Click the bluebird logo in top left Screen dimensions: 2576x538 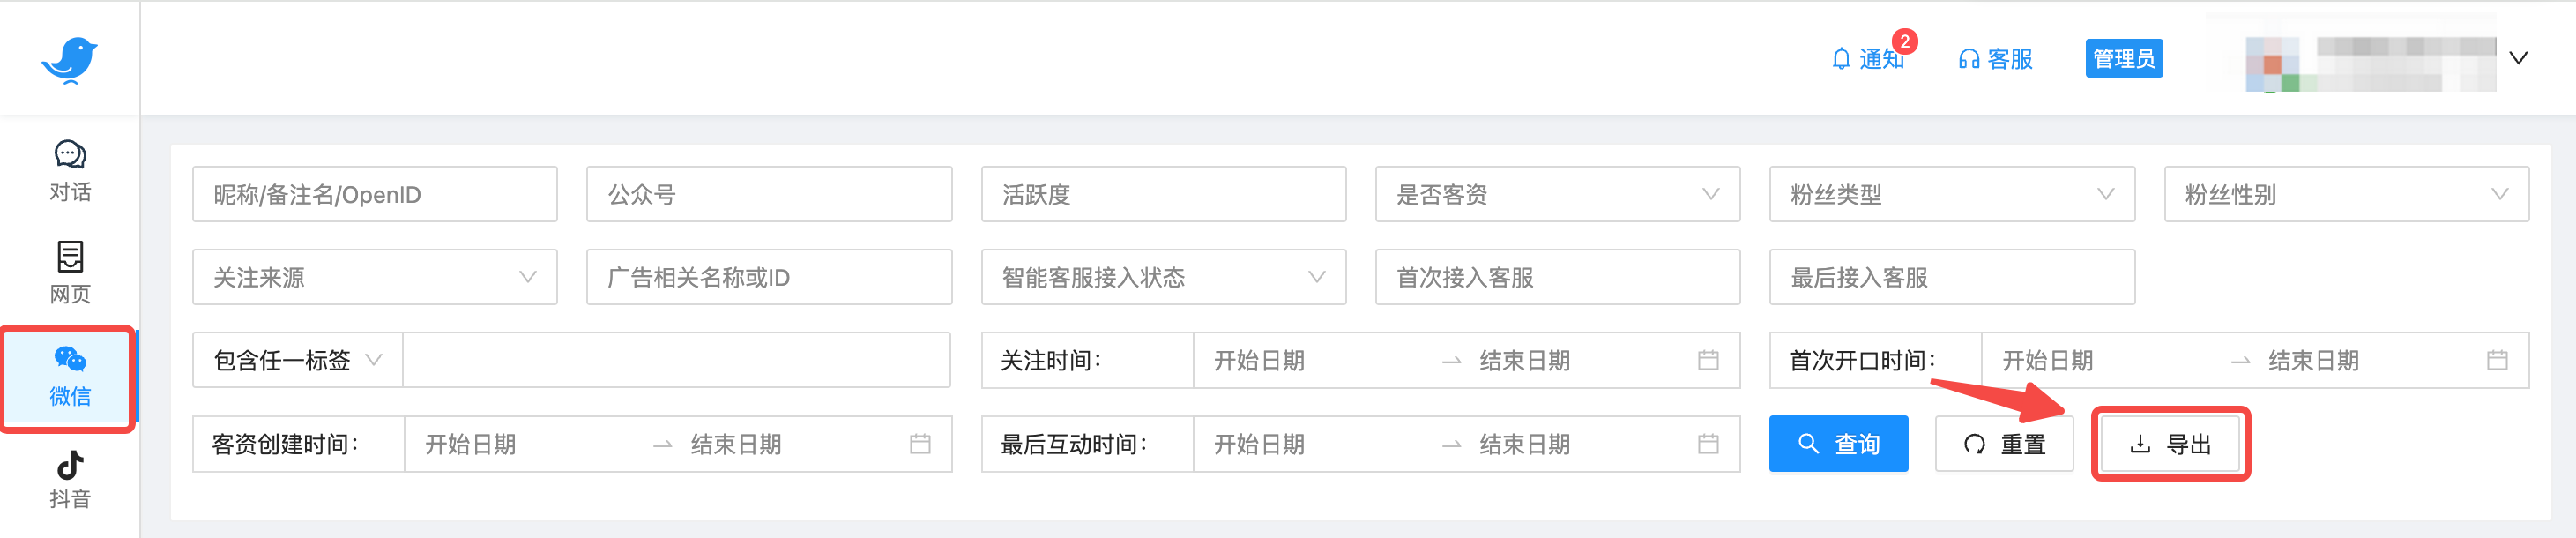[x=70, y=58]
